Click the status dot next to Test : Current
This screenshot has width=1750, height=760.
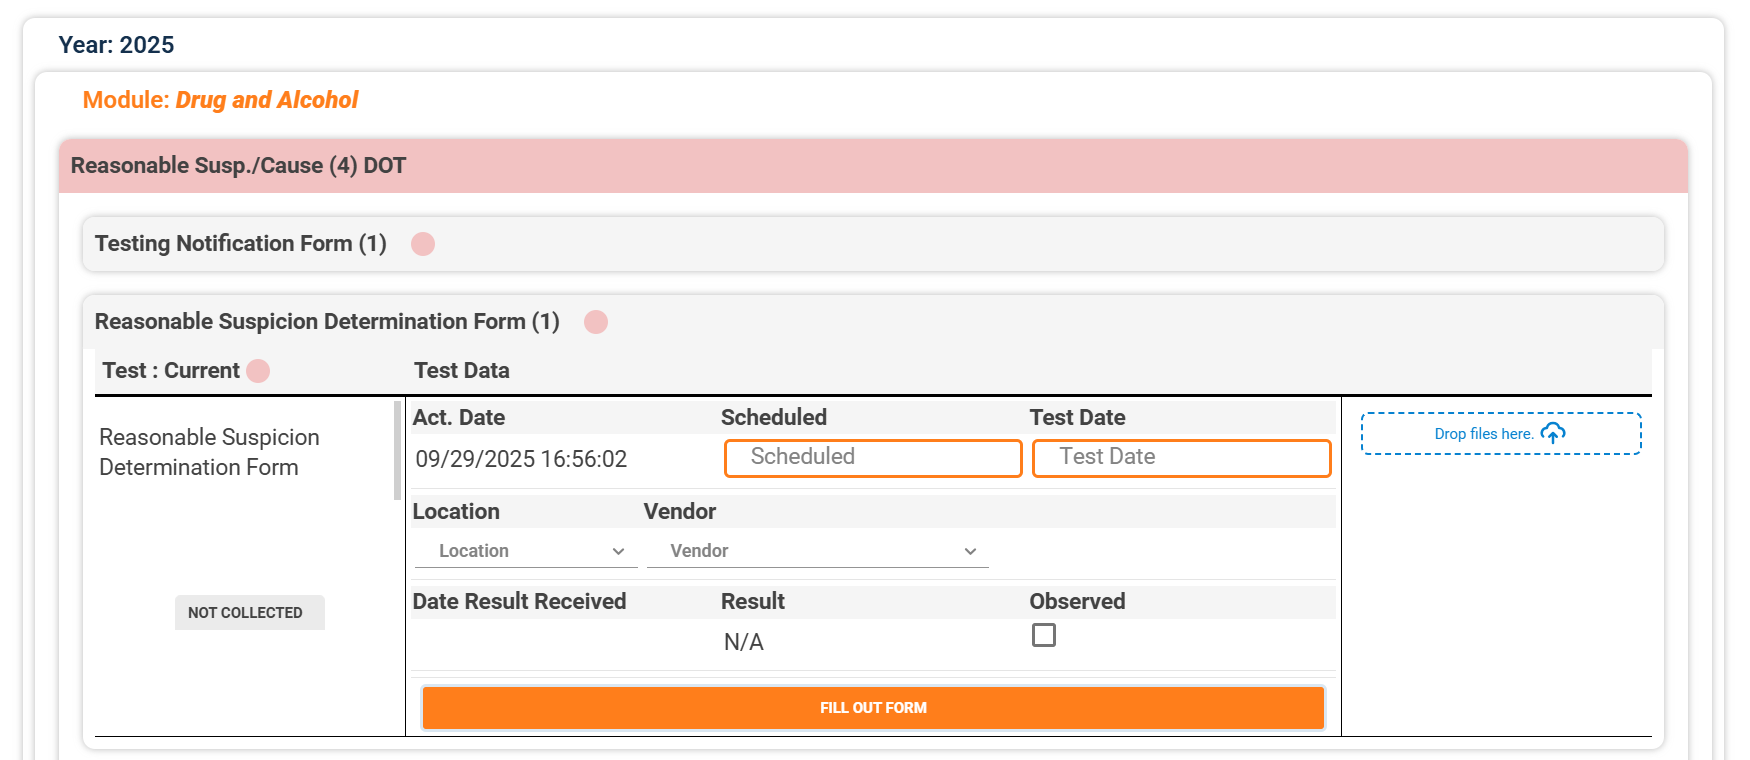(x=258, y=371)
